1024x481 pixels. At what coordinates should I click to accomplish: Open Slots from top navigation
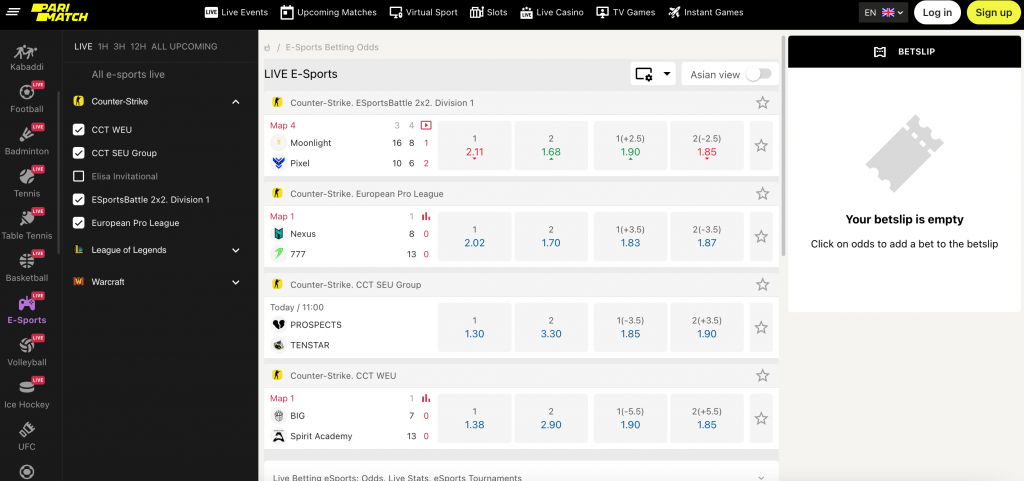click(x=488, y=12)
